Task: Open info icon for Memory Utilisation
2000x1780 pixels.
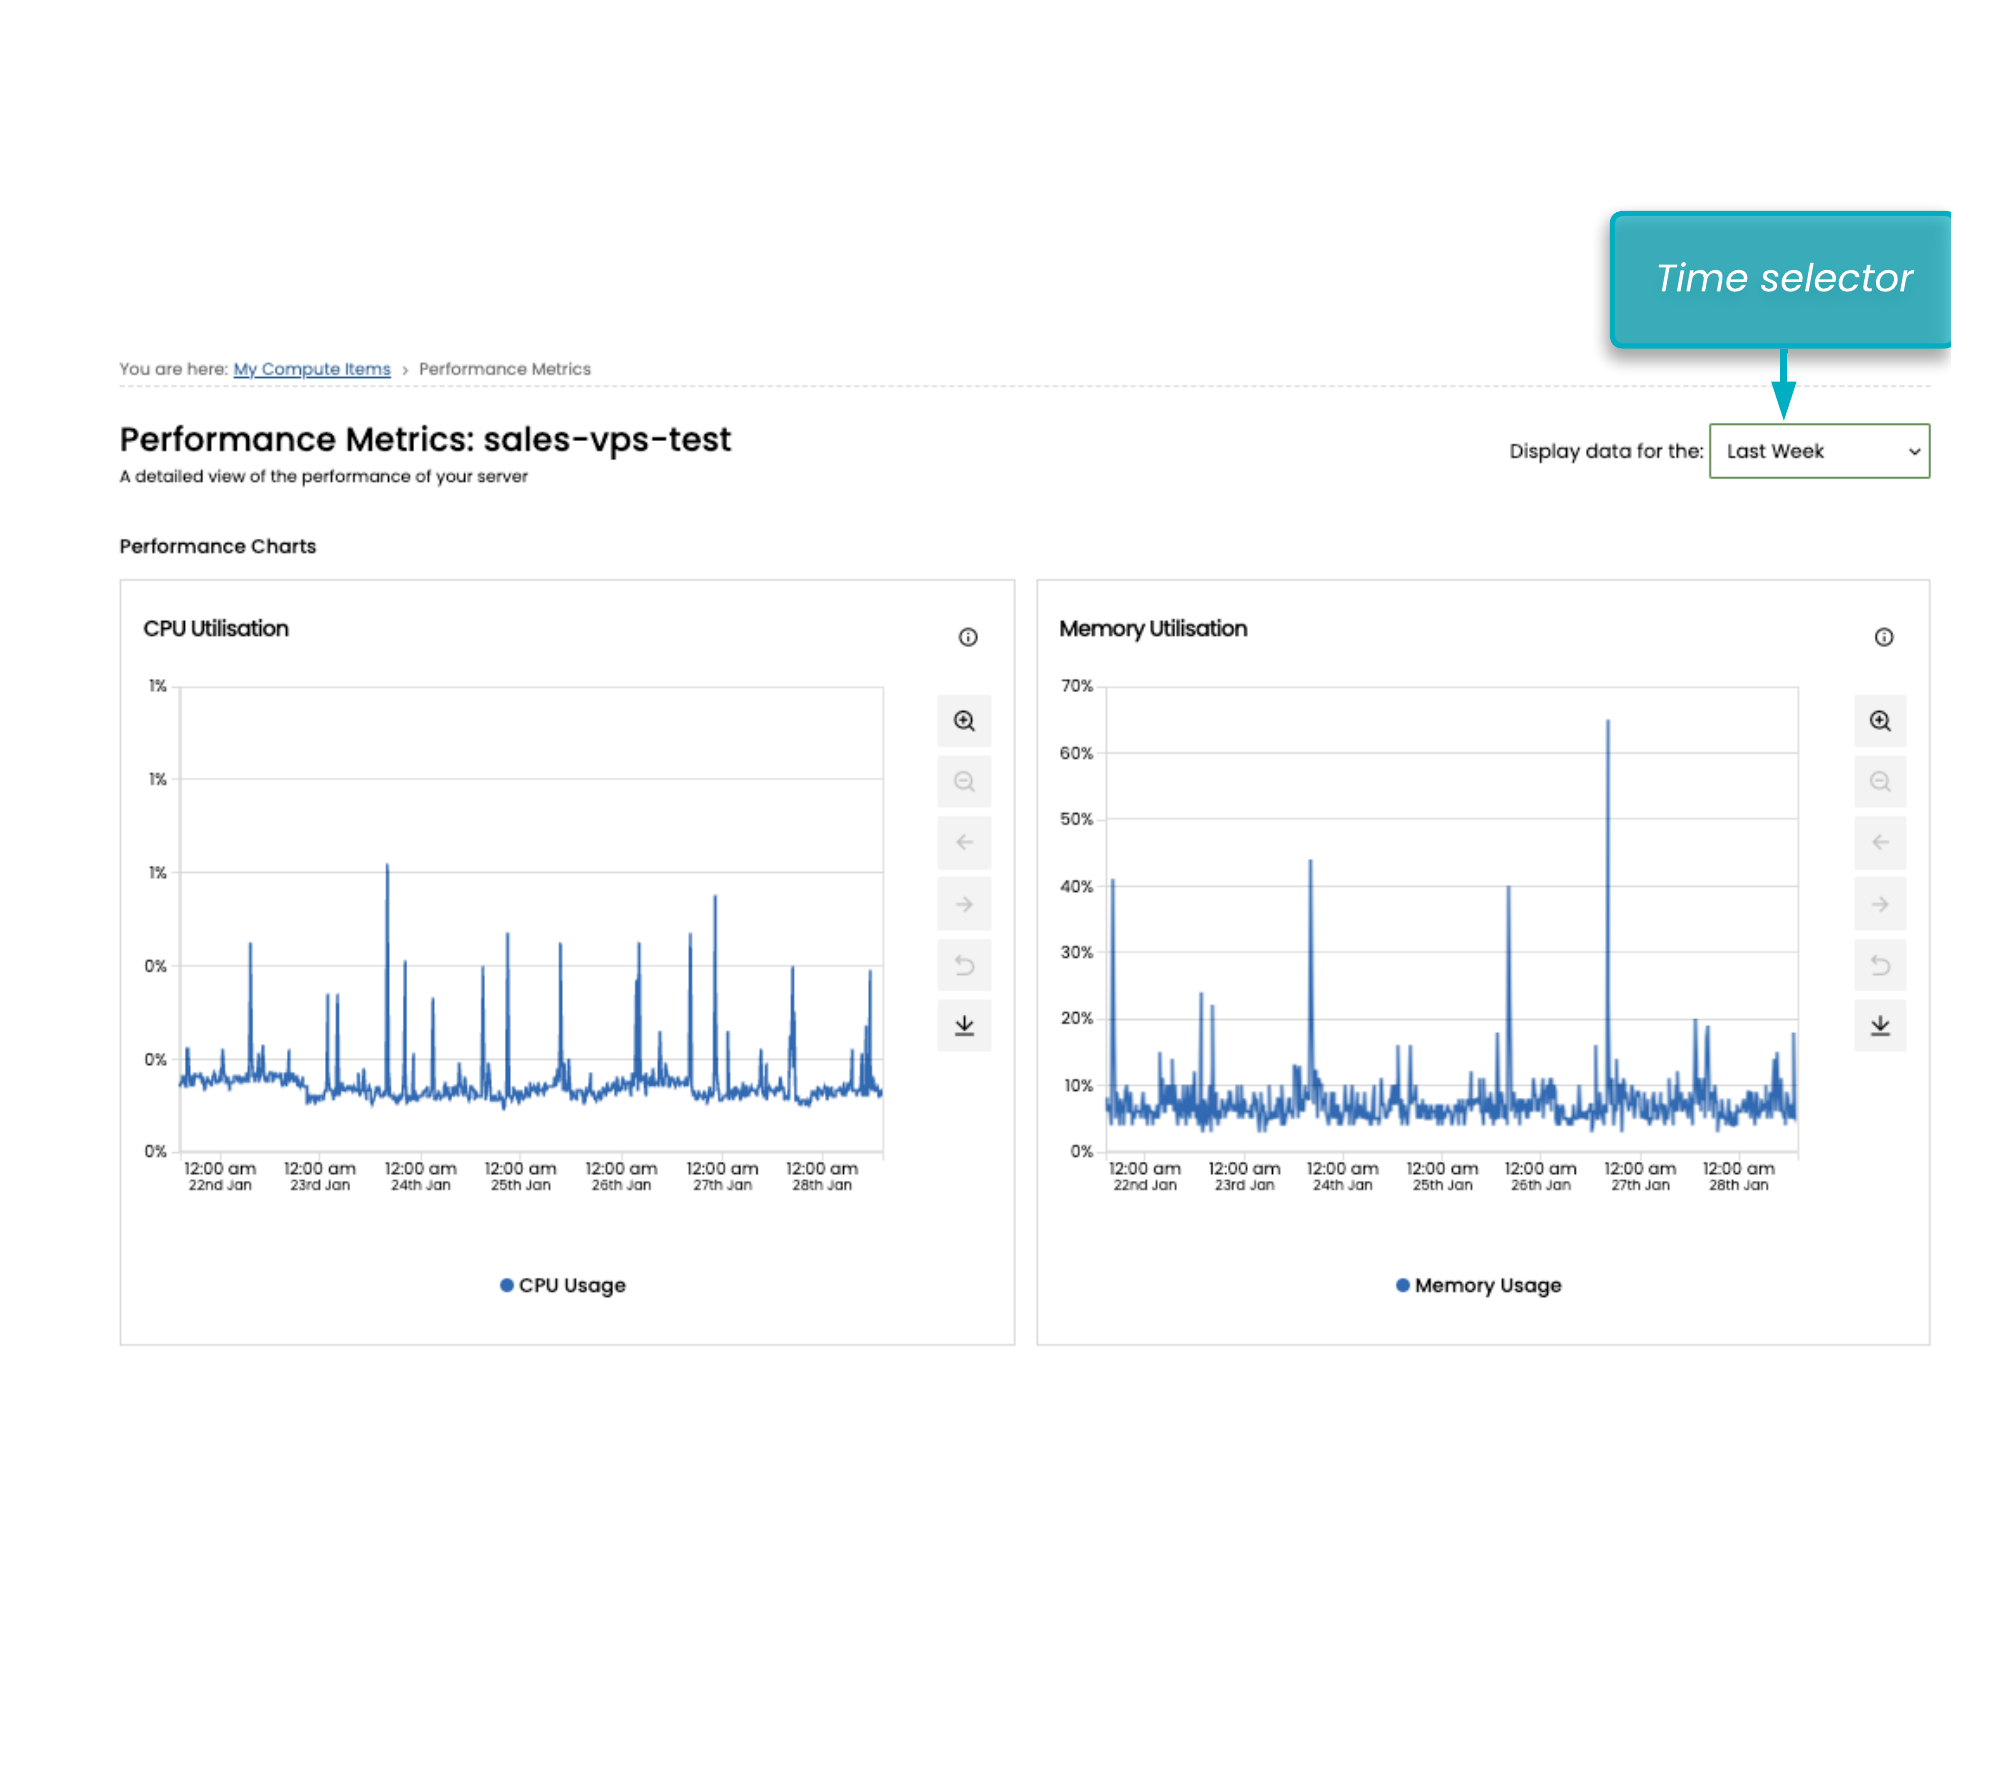Action: click(1884, 637)
